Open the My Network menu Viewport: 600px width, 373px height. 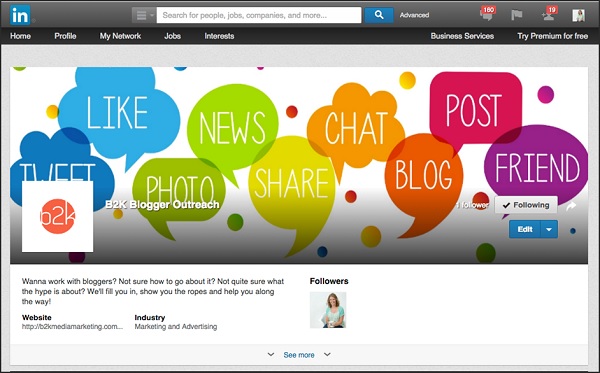click(x=120, y=36)
